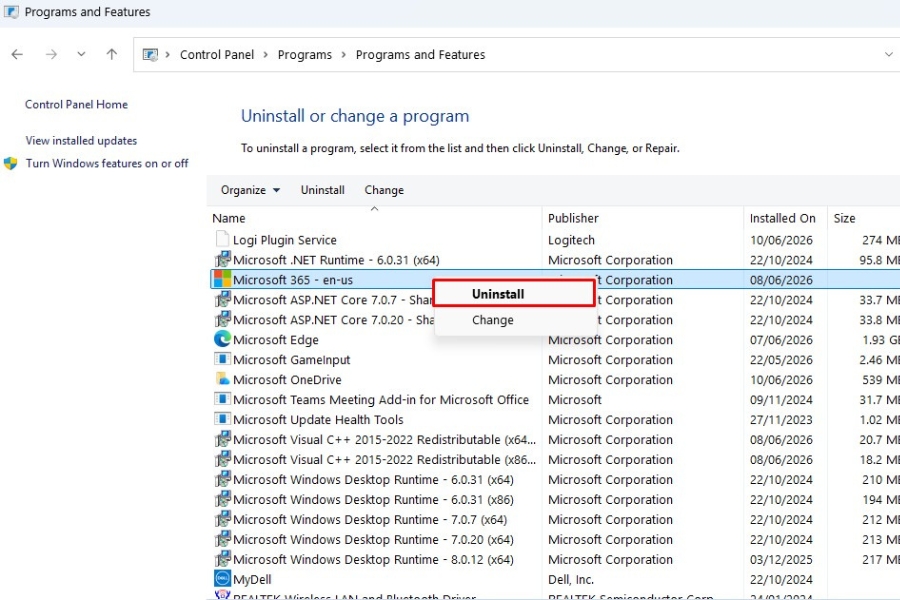The image size is (900, 600).
Task: Click the Teams Meeting Add-in icon
Action: [x=222, y=399]
